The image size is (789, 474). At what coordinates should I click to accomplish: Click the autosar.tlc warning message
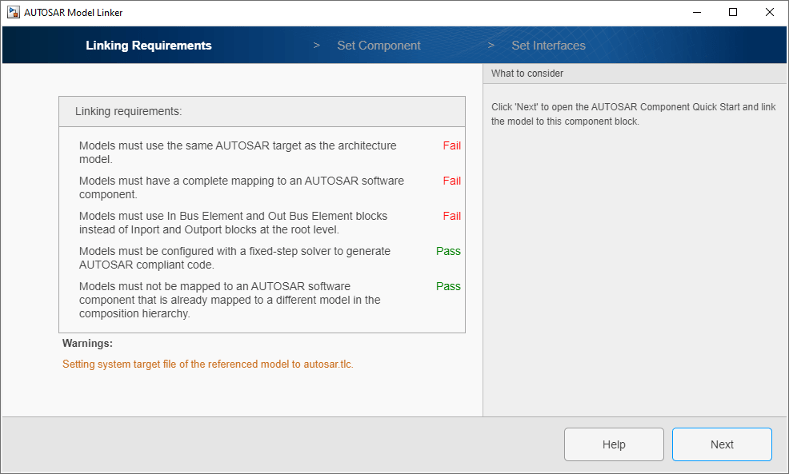208,364
